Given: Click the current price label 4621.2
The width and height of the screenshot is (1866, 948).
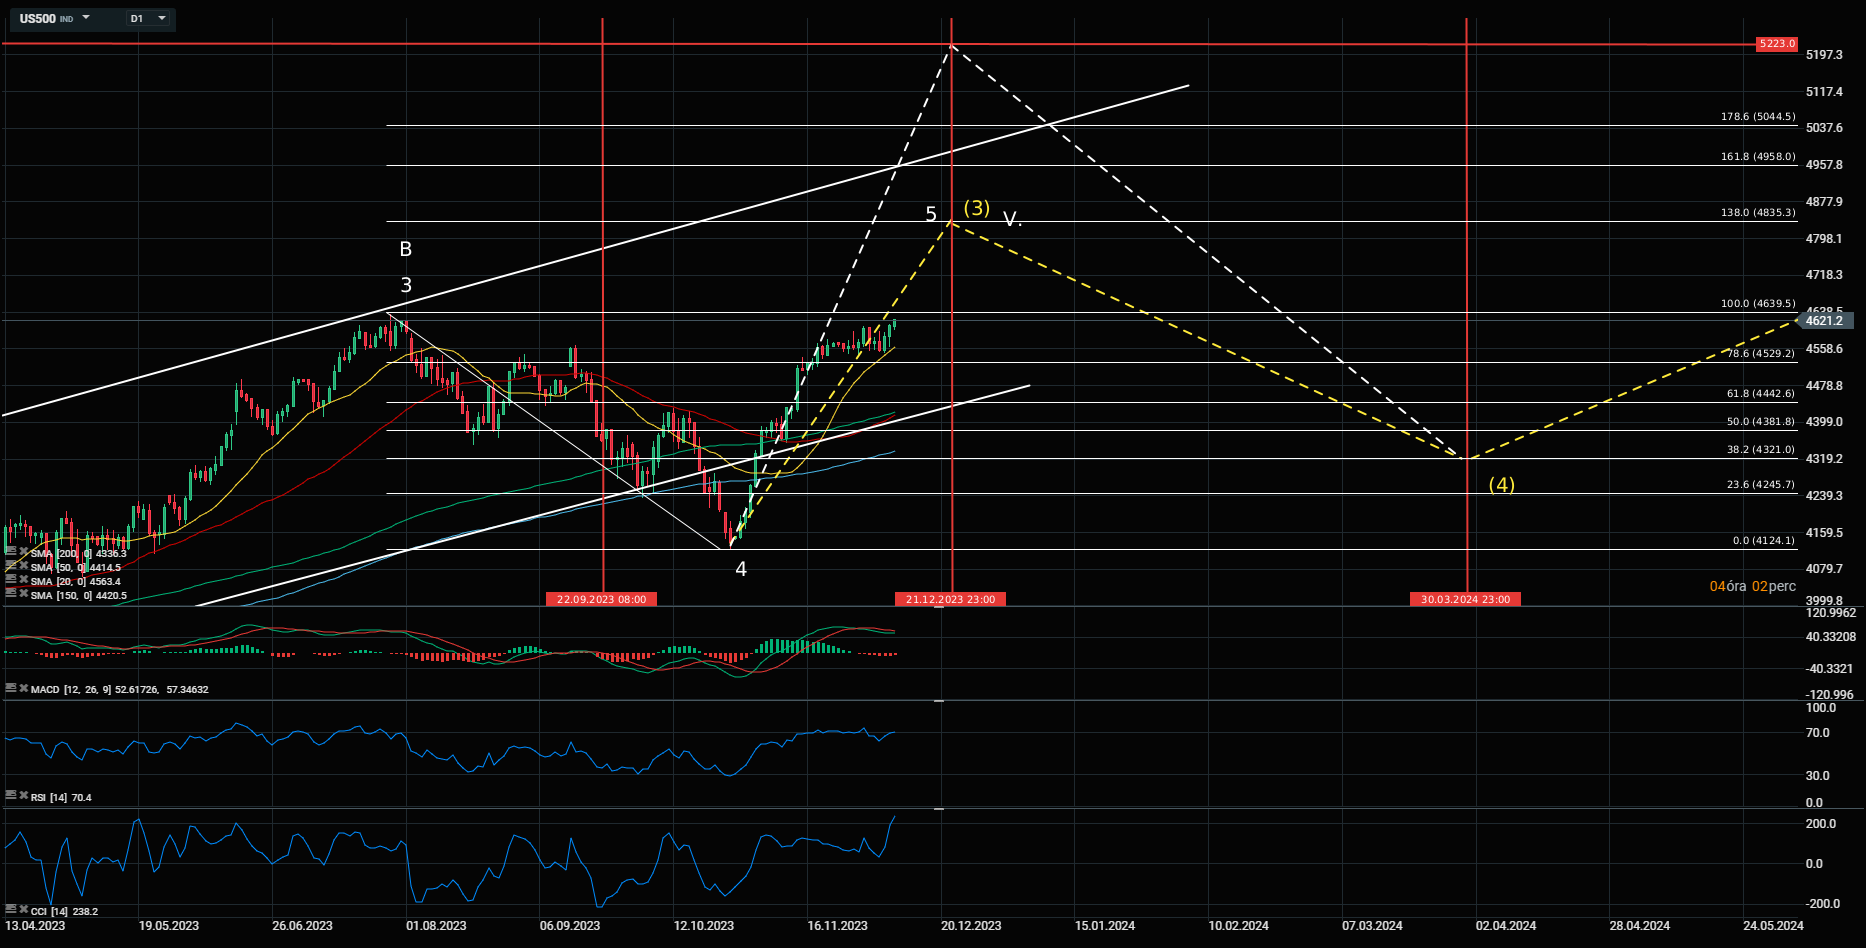Looking at the screenshot, I should point(1826,320).
